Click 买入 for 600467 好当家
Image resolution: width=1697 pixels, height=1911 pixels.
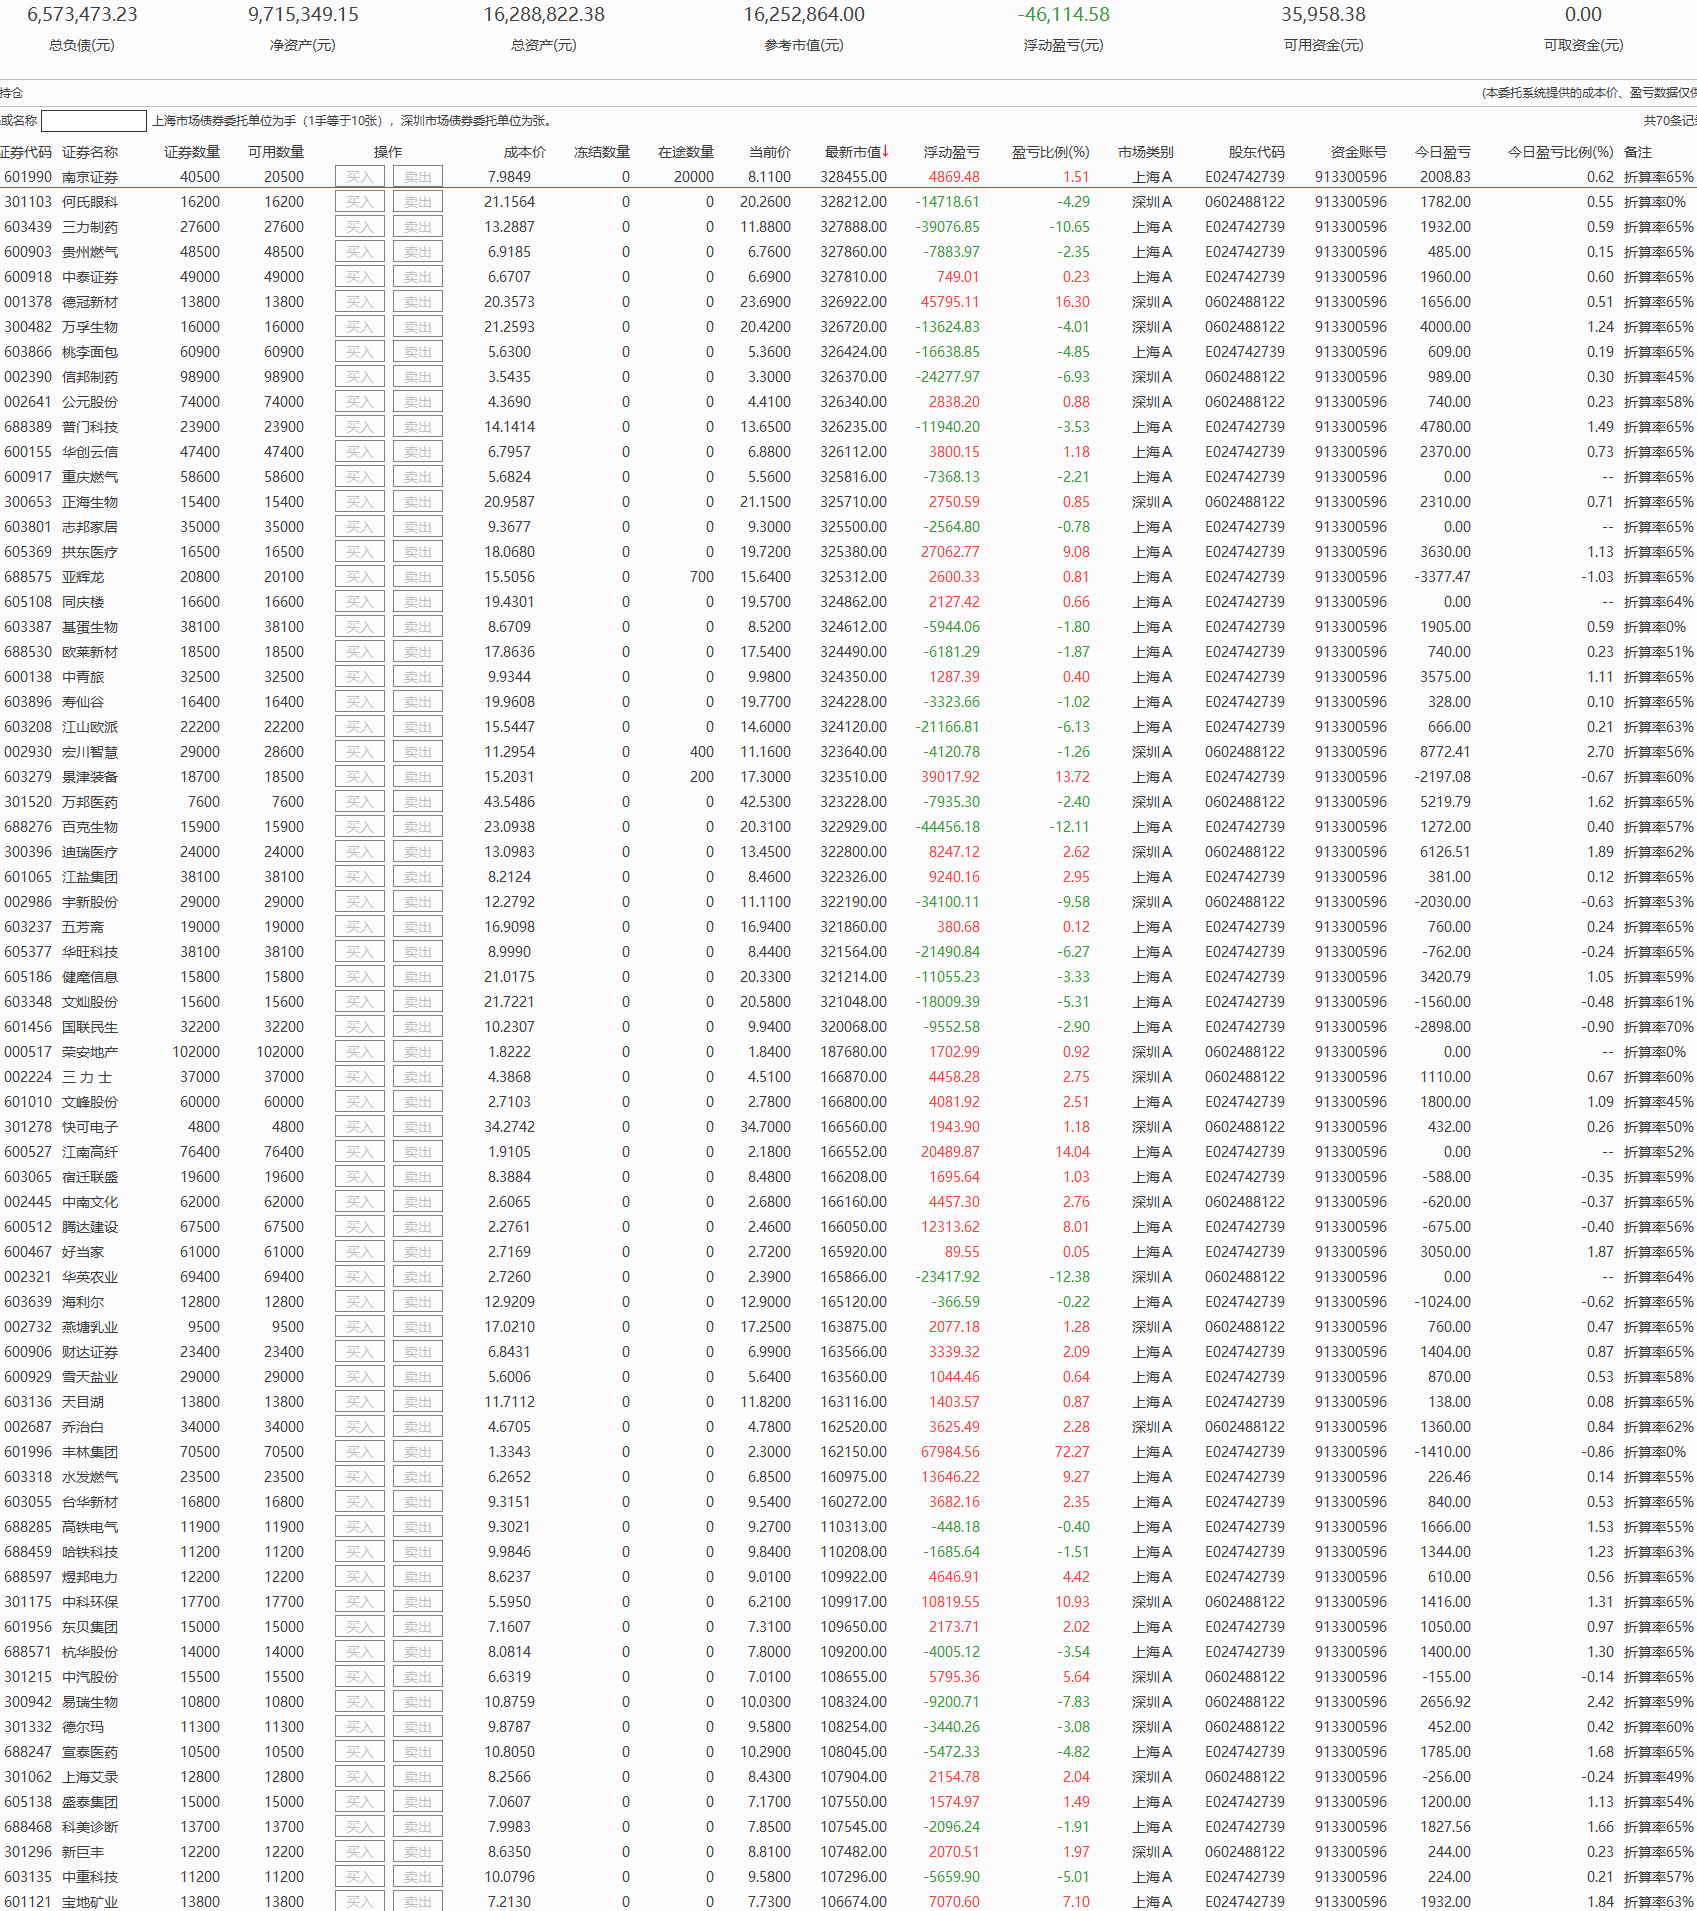point(360,1252)
